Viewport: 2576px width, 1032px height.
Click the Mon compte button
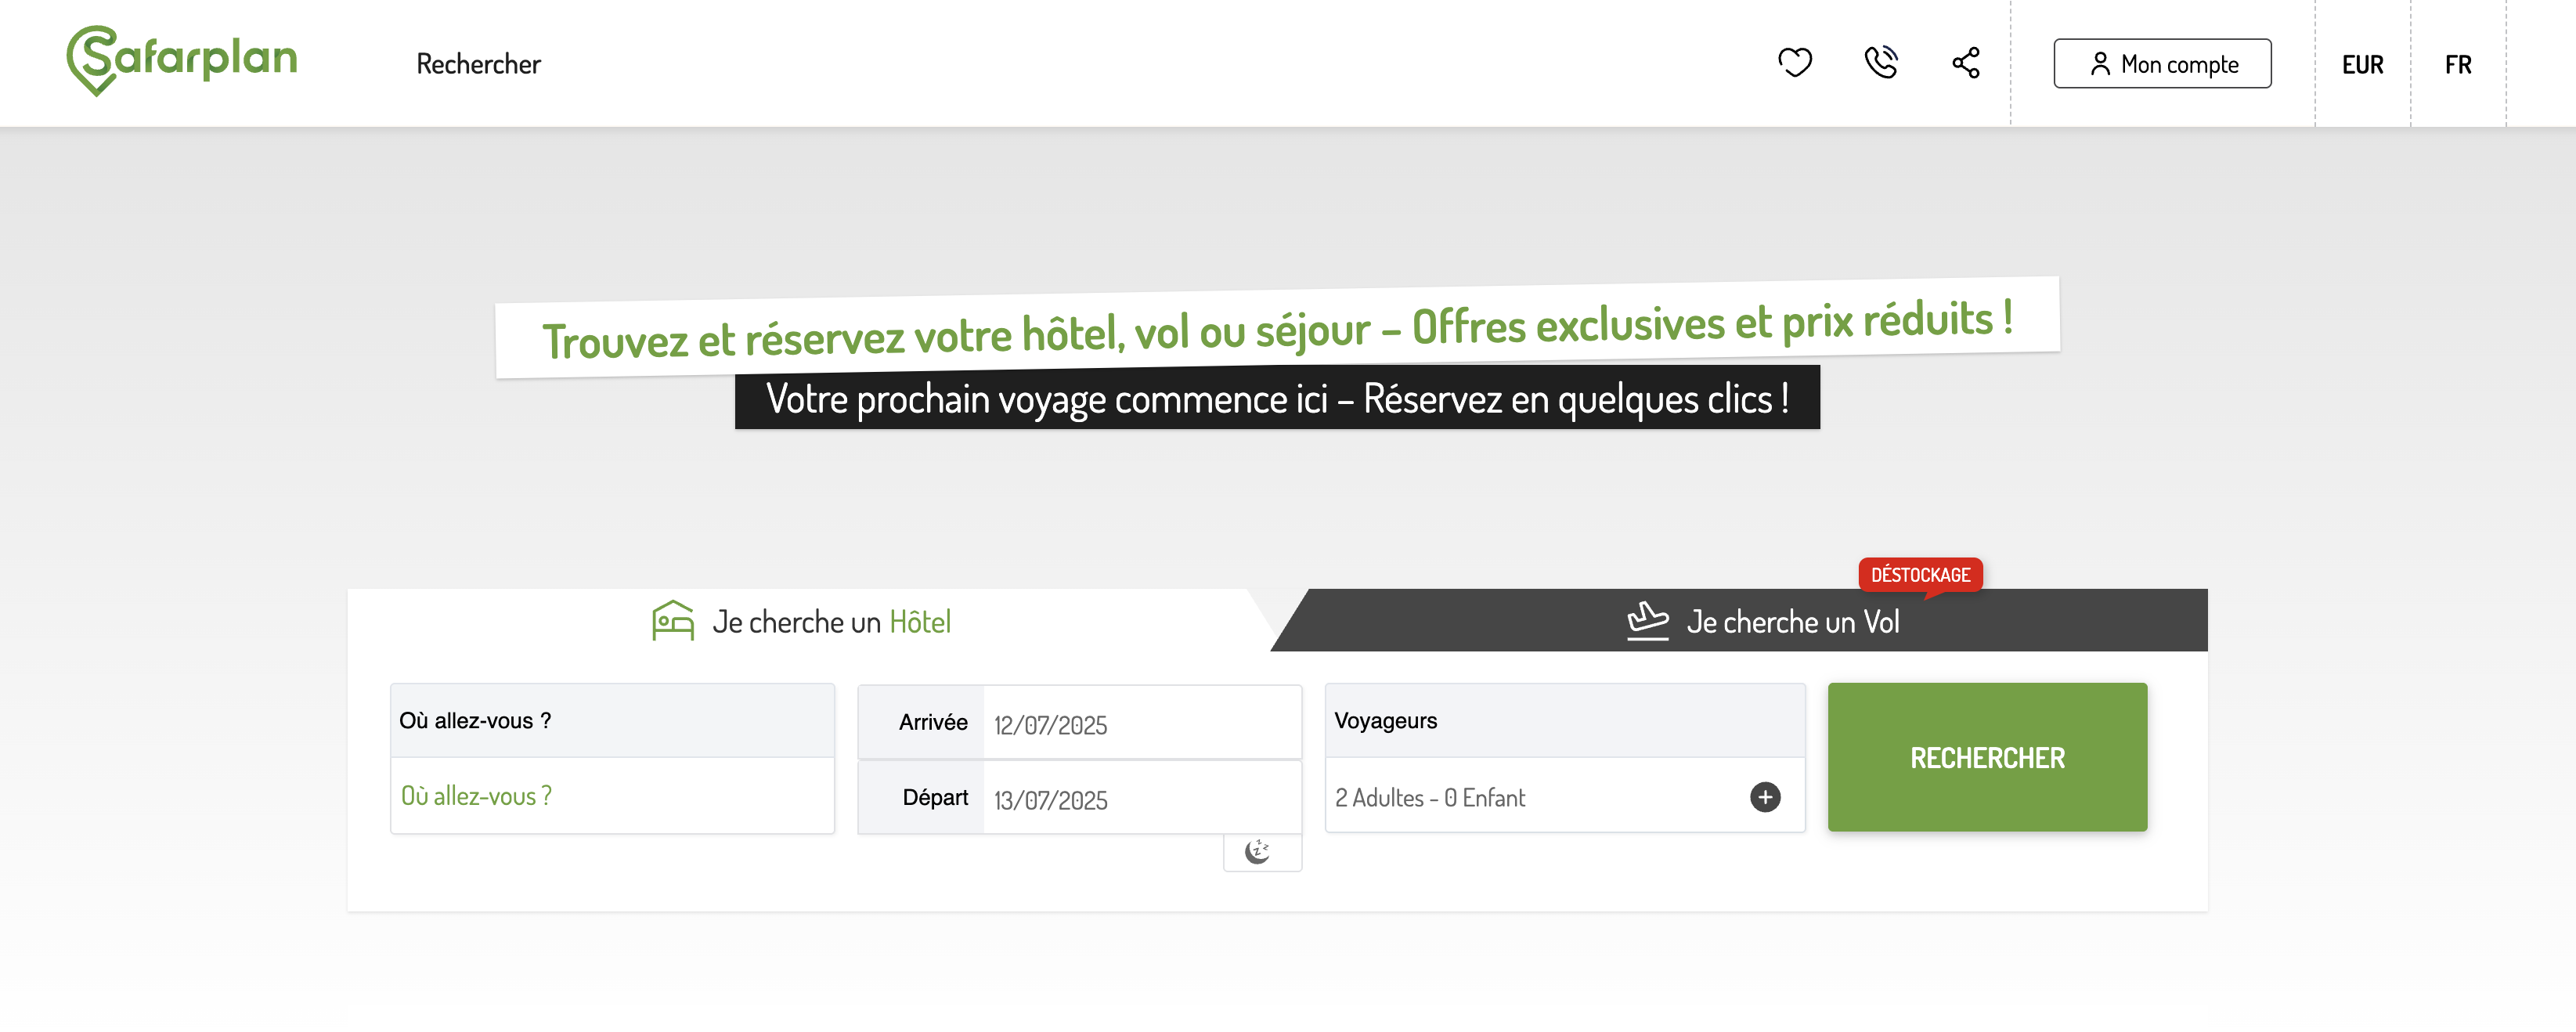[x=2163, y=63]
